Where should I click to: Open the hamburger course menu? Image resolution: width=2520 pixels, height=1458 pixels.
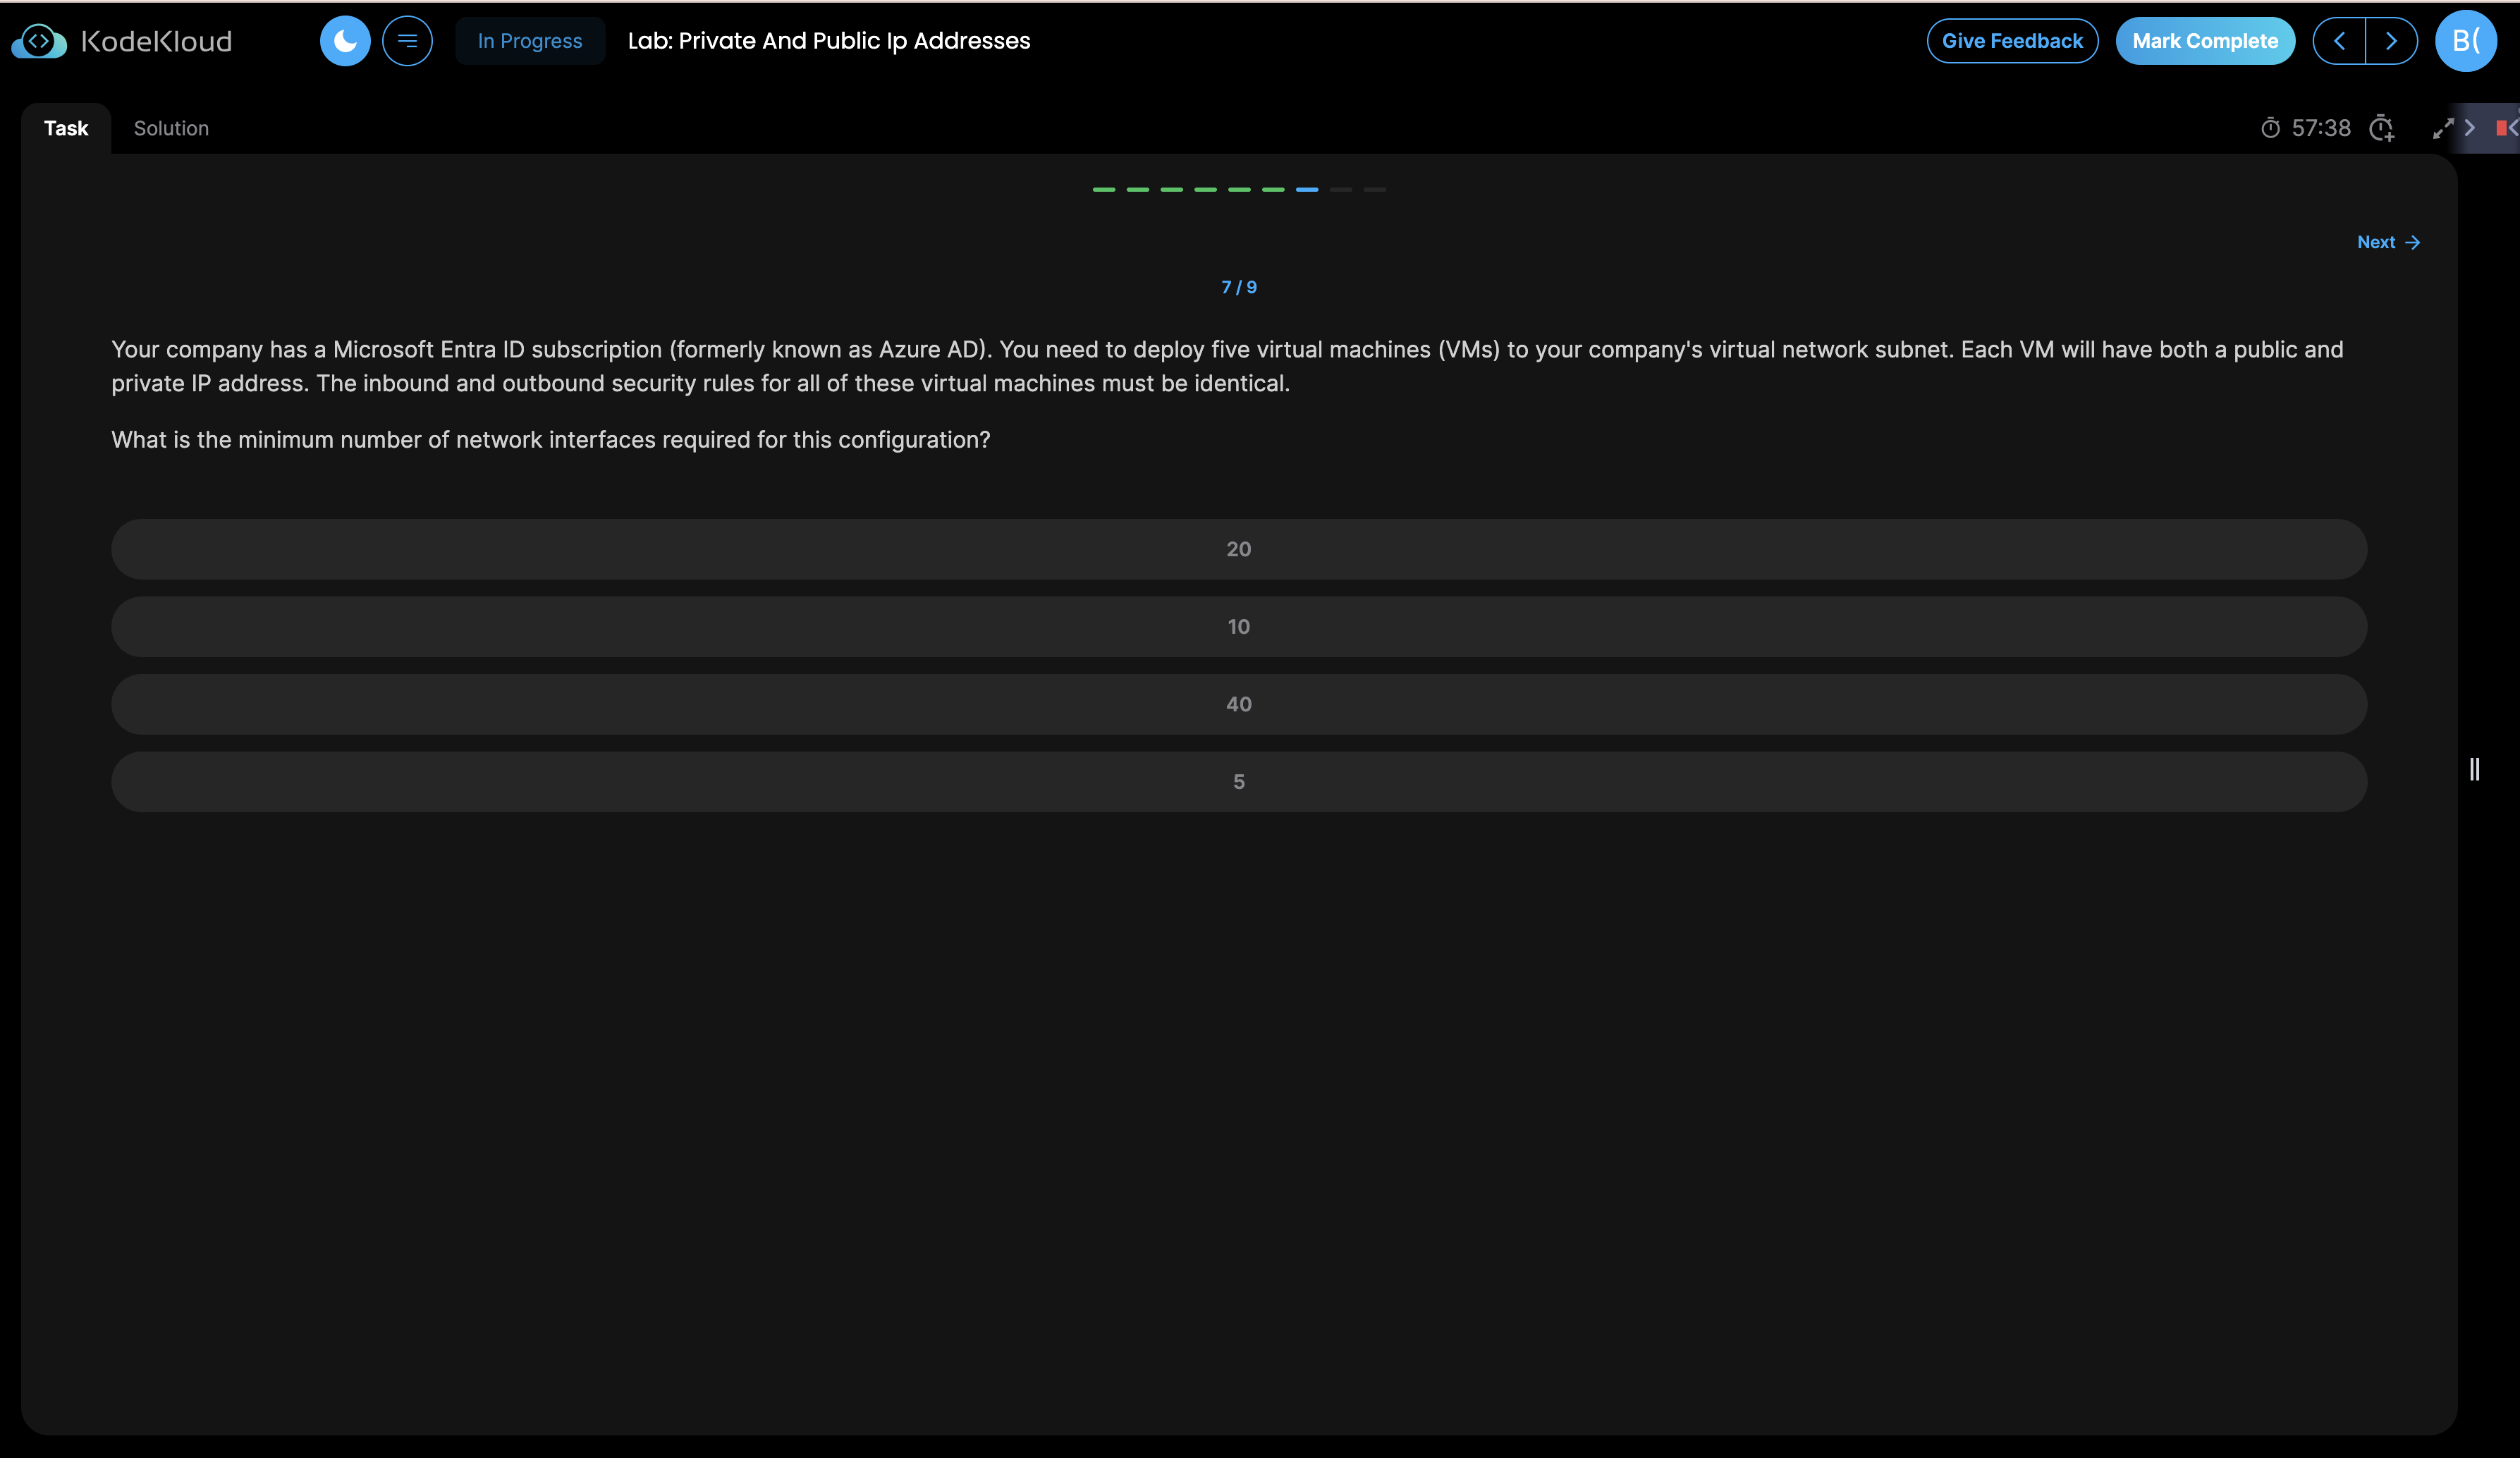[x=407, y=41]
